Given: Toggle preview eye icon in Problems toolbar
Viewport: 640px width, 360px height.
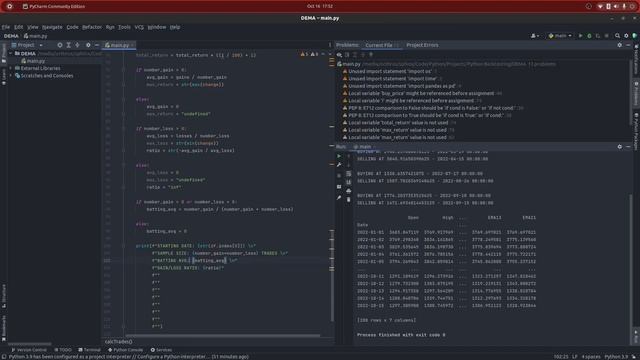Looking at the screenshot, I should pos(339,55).
